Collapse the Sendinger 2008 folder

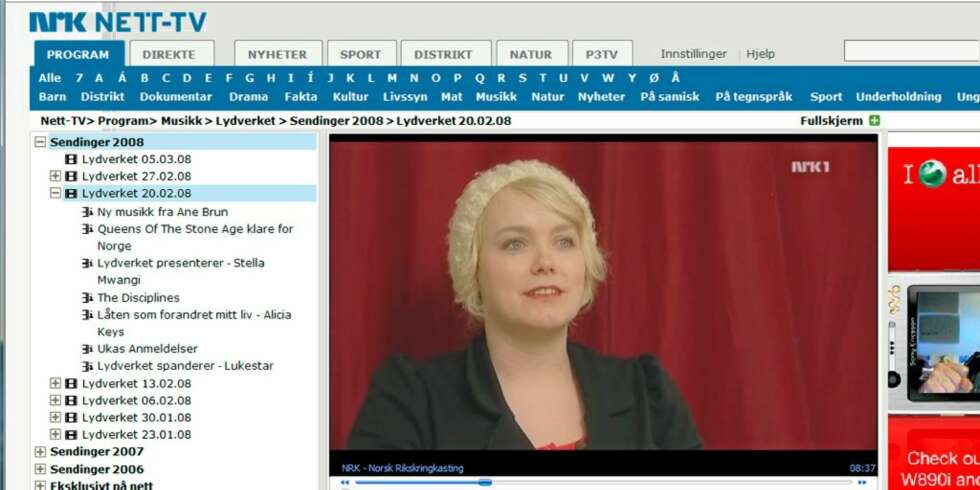click(41, 142)
